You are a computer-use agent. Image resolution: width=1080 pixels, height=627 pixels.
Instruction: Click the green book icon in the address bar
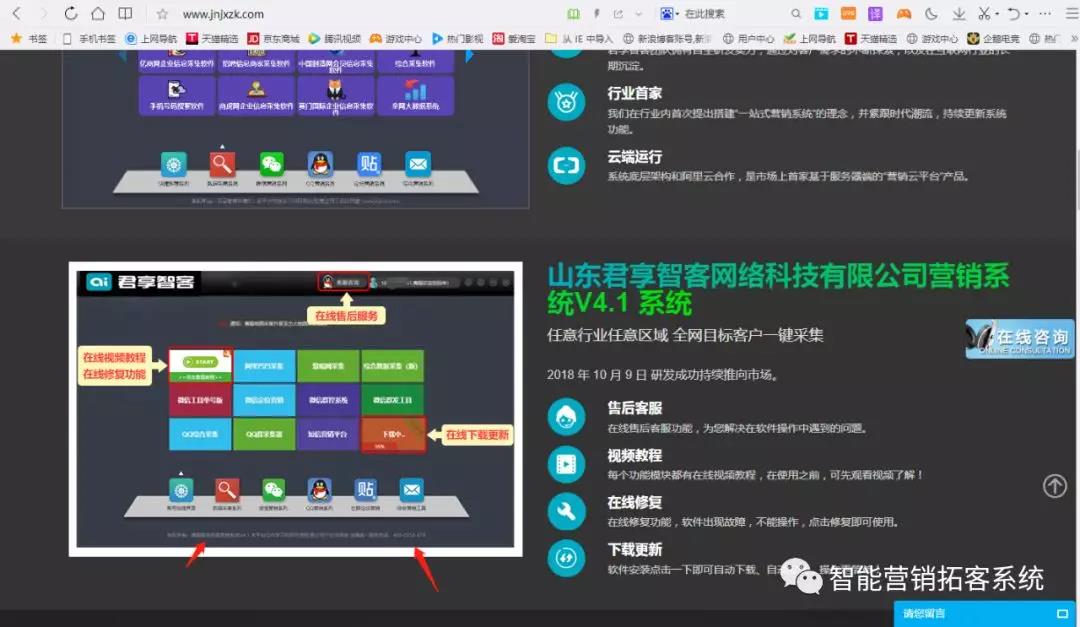coord(573,14)
